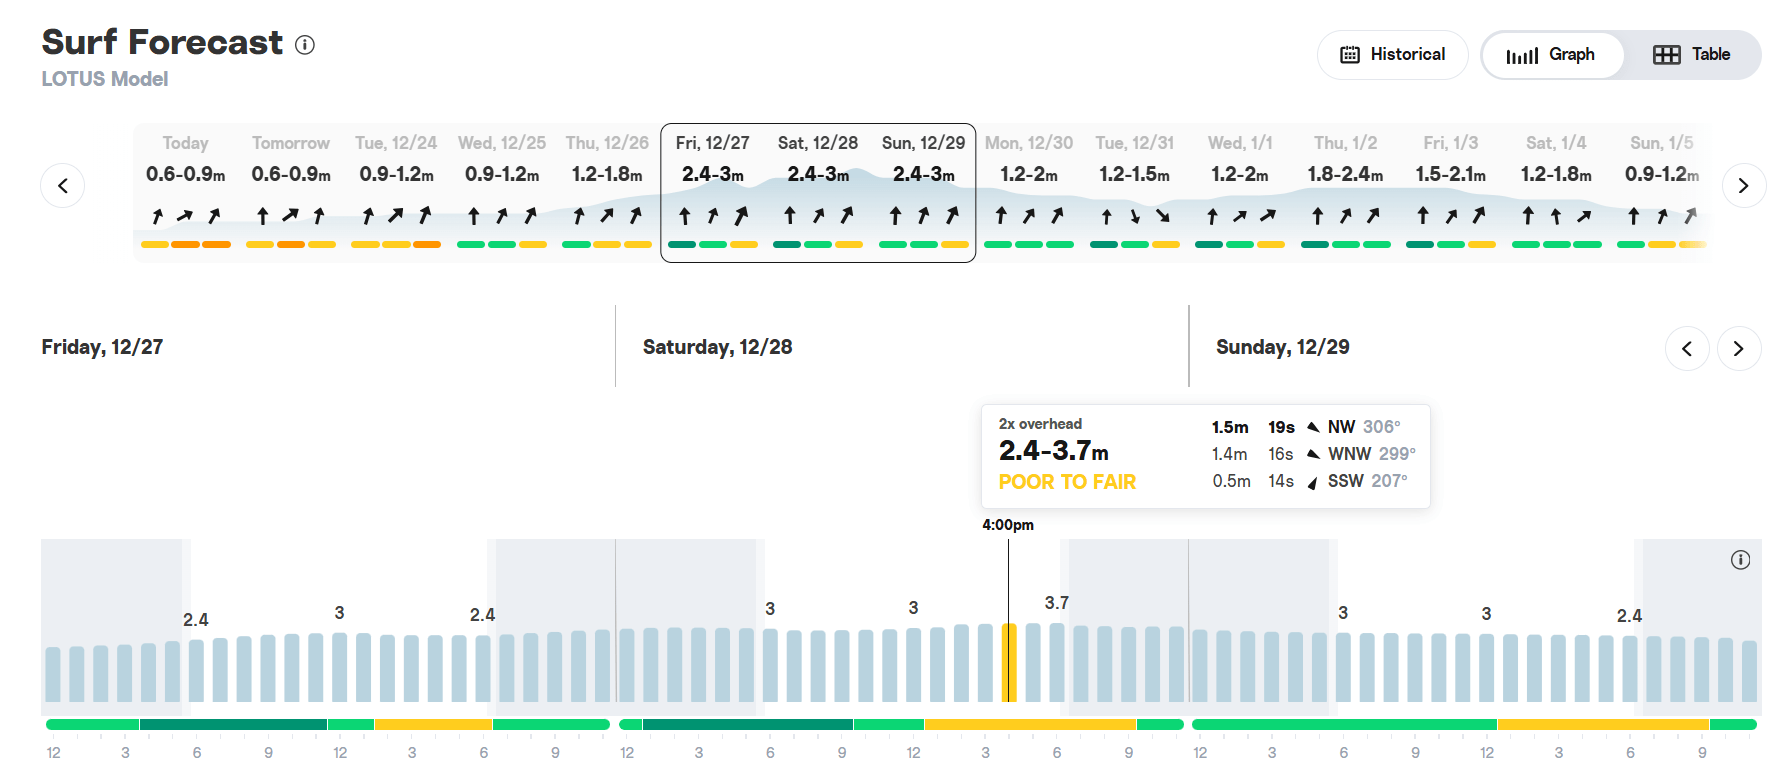Switch to Graph view

(x=1552, y=55)
